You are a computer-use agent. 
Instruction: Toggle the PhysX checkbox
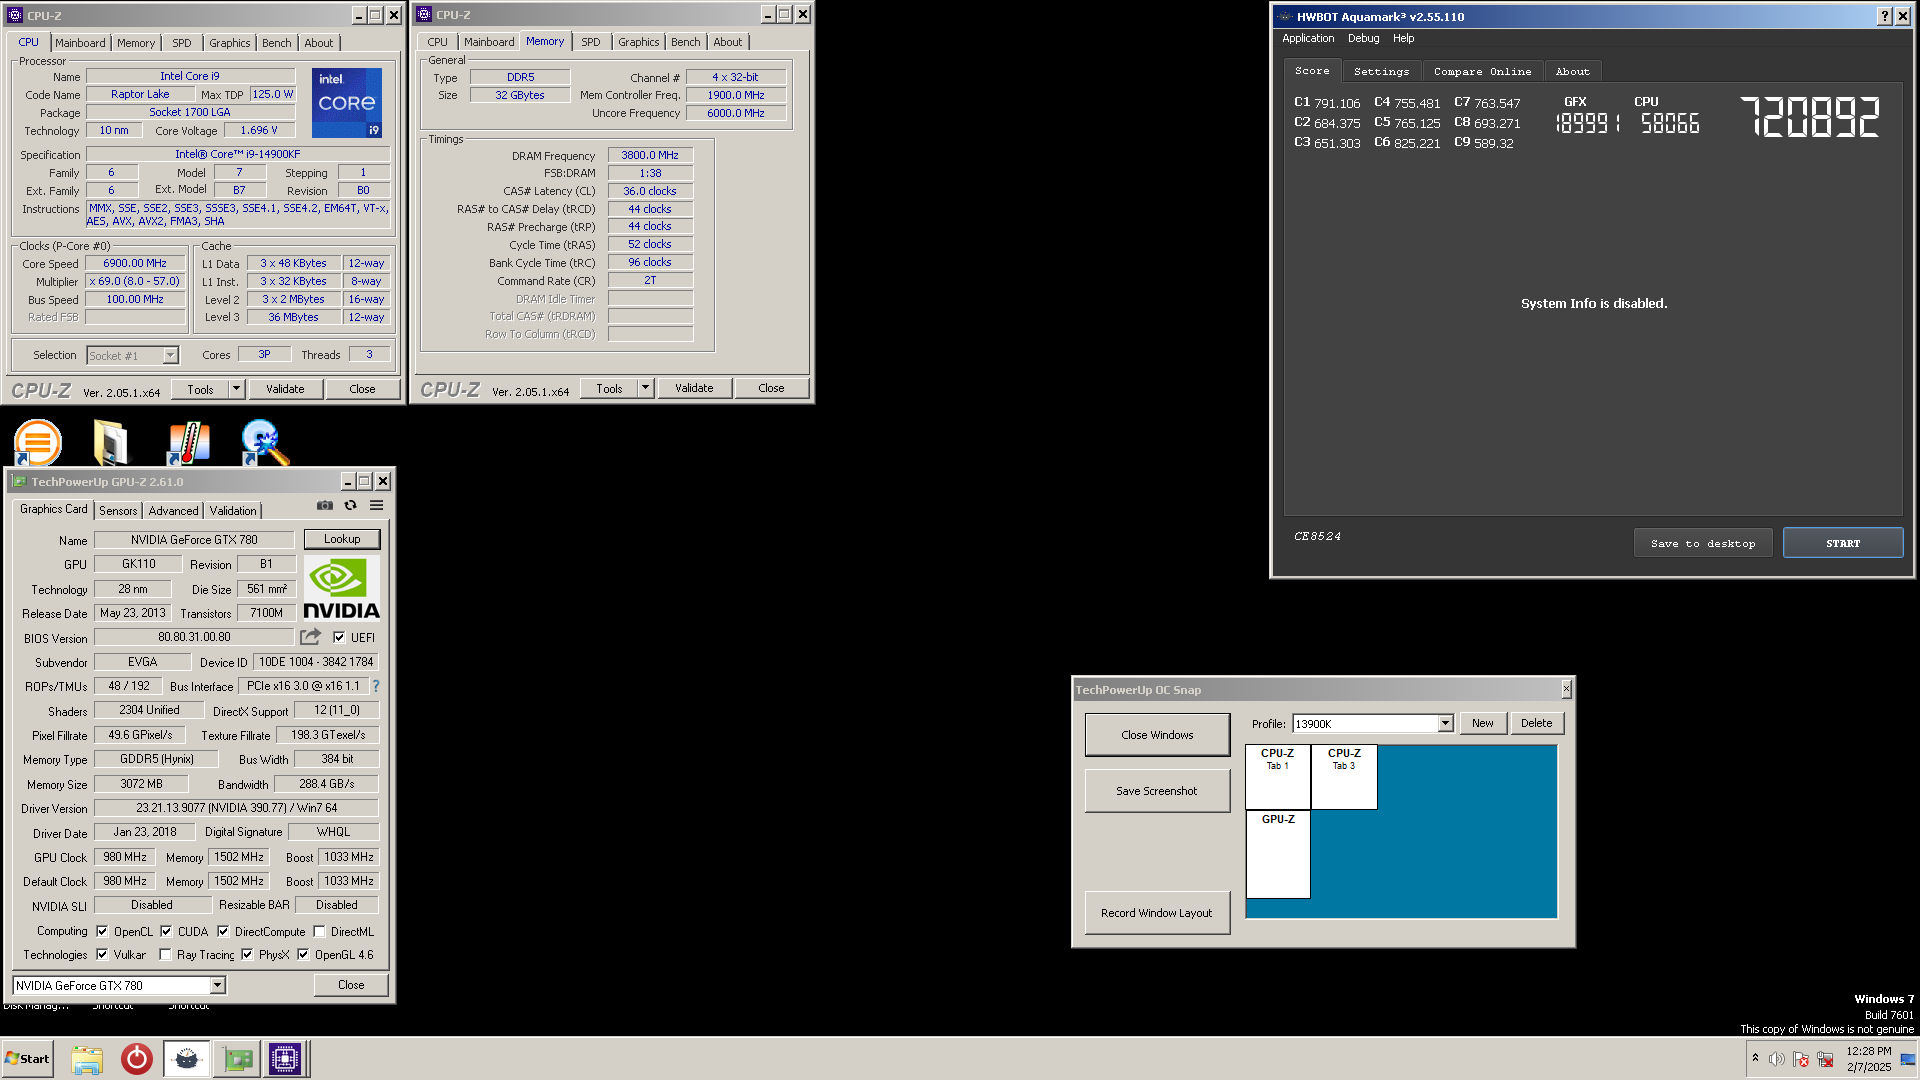pyautogui.click(x=247, y=954)
